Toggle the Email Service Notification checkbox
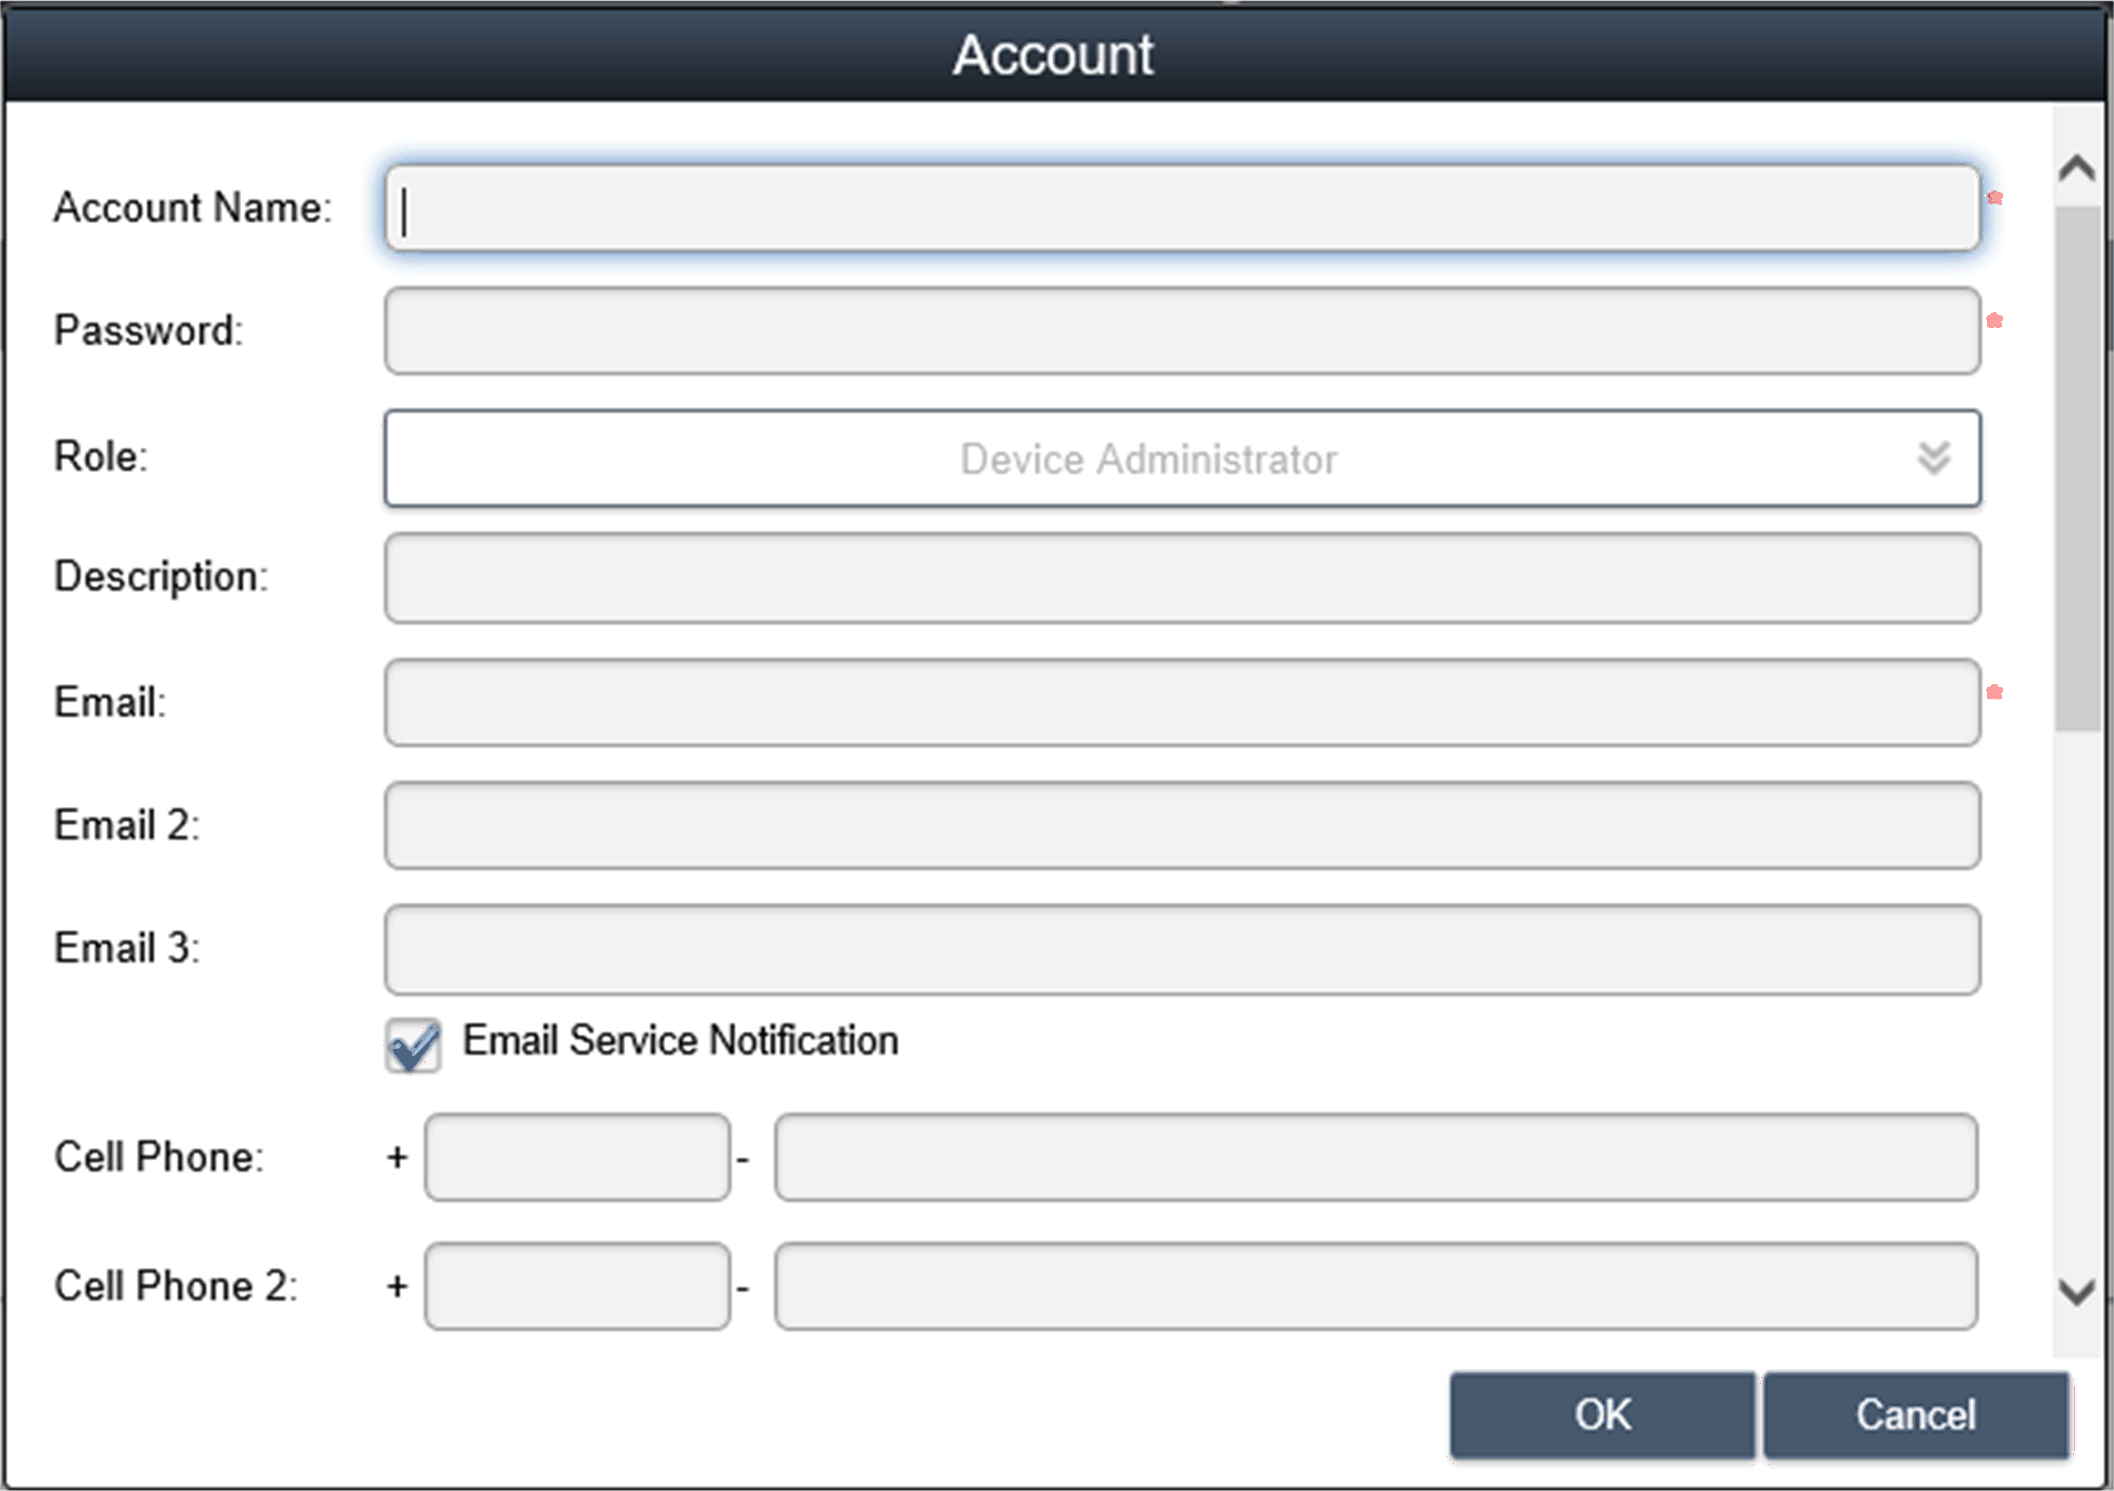 pos(413,1045)
